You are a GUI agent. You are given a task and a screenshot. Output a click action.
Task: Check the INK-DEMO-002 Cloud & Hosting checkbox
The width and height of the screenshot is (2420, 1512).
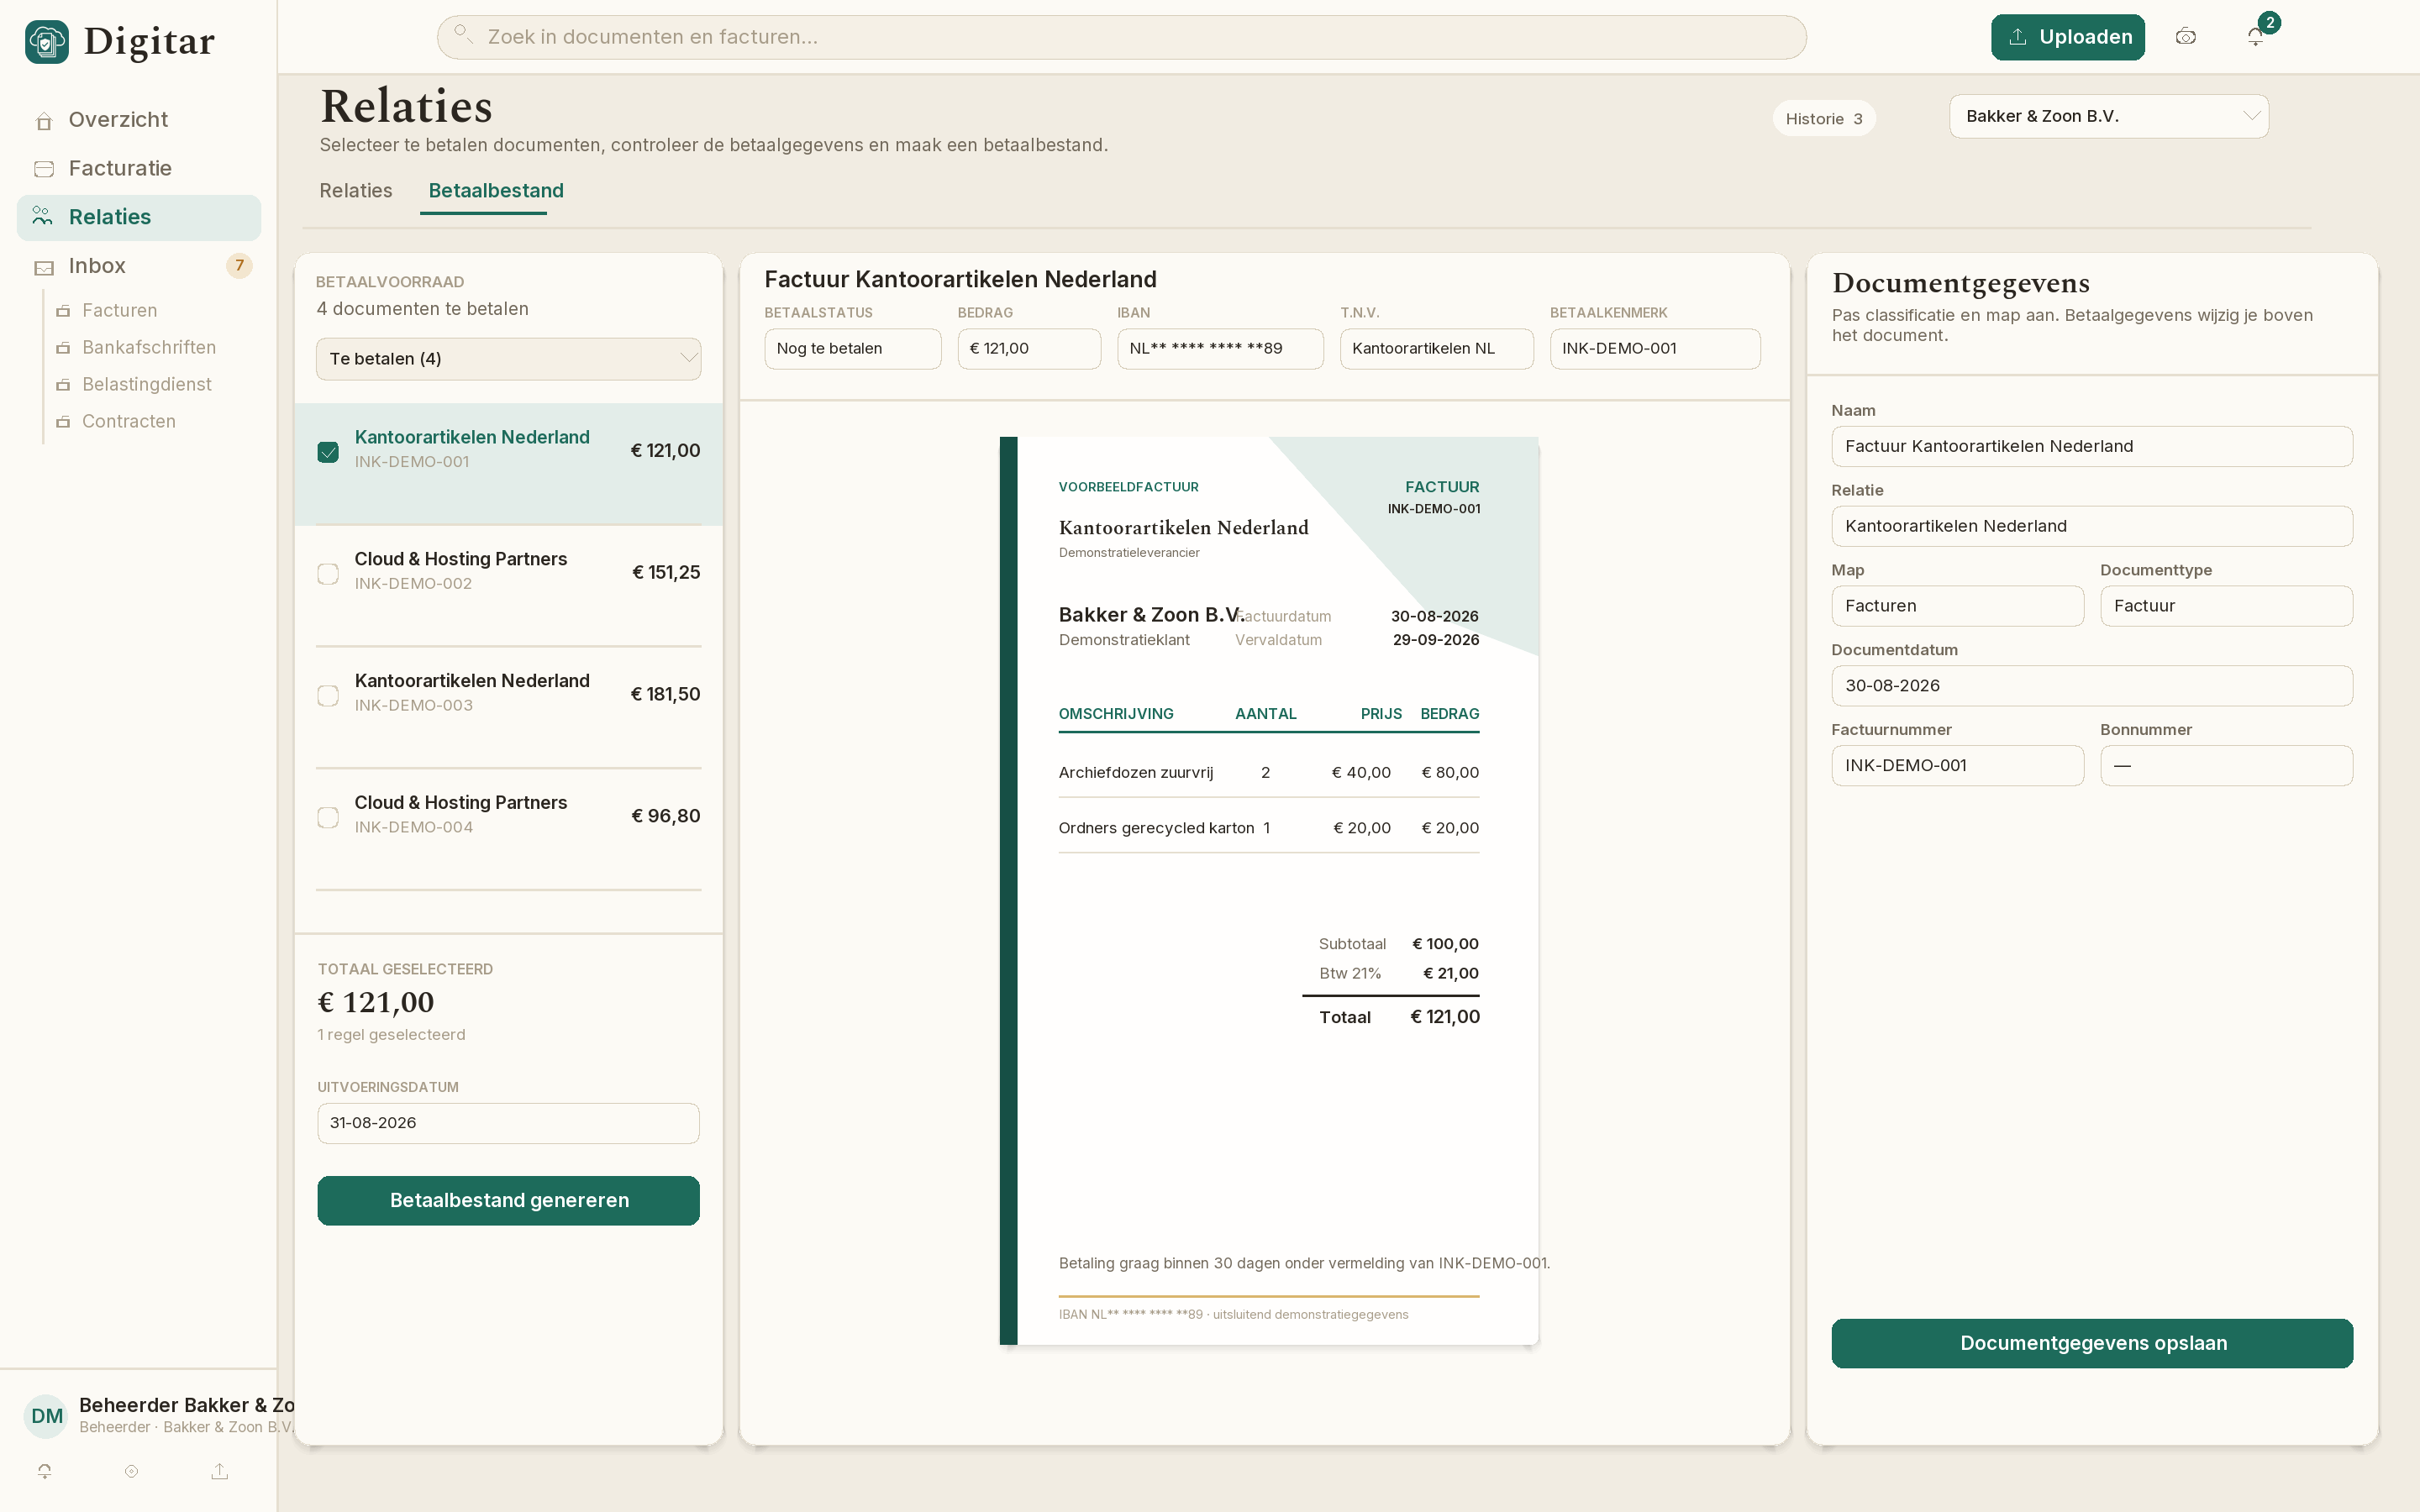coord(328,574)
